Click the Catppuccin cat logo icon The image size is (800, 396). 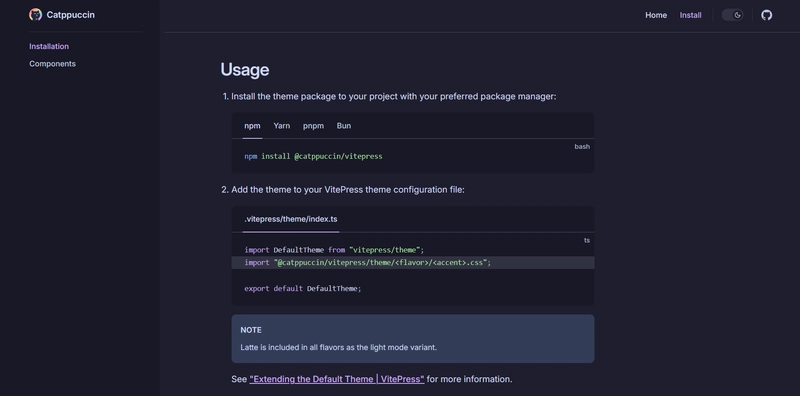(x=35, y=15)
